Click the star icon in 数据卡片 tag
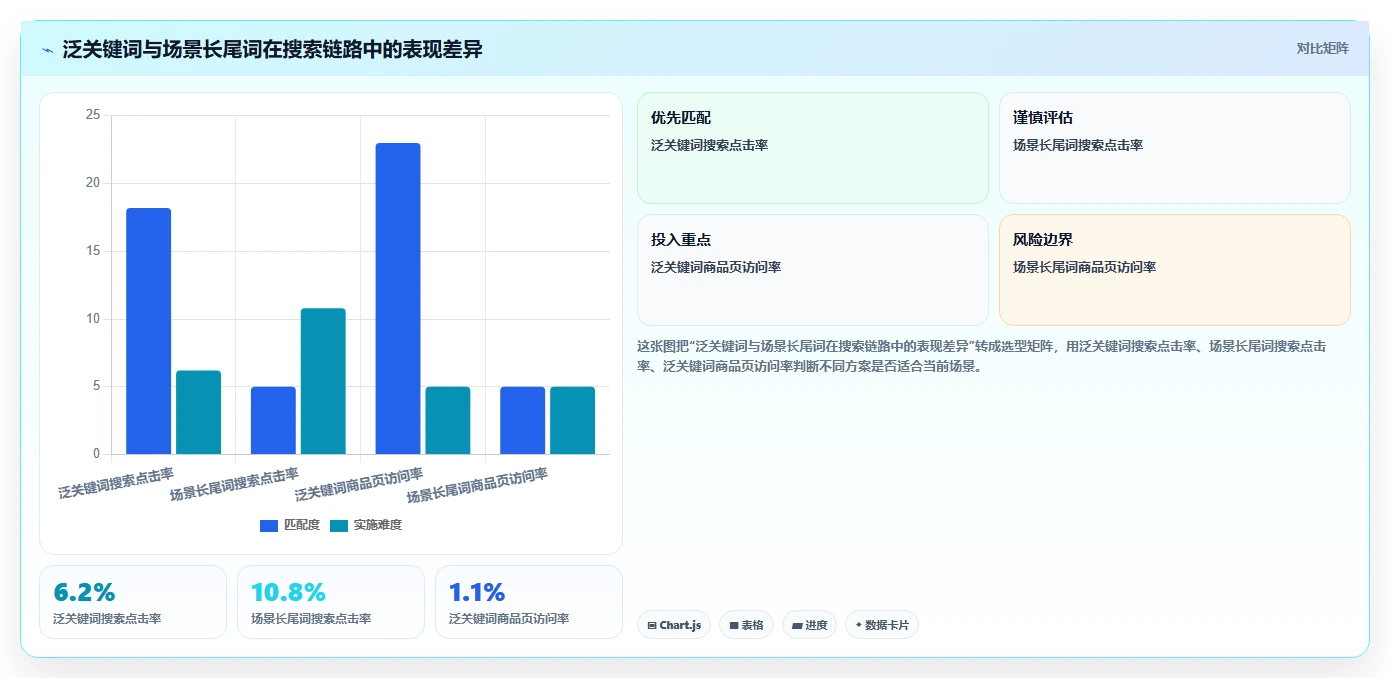This screenshot has height=678, width=1390. point(858,625)
